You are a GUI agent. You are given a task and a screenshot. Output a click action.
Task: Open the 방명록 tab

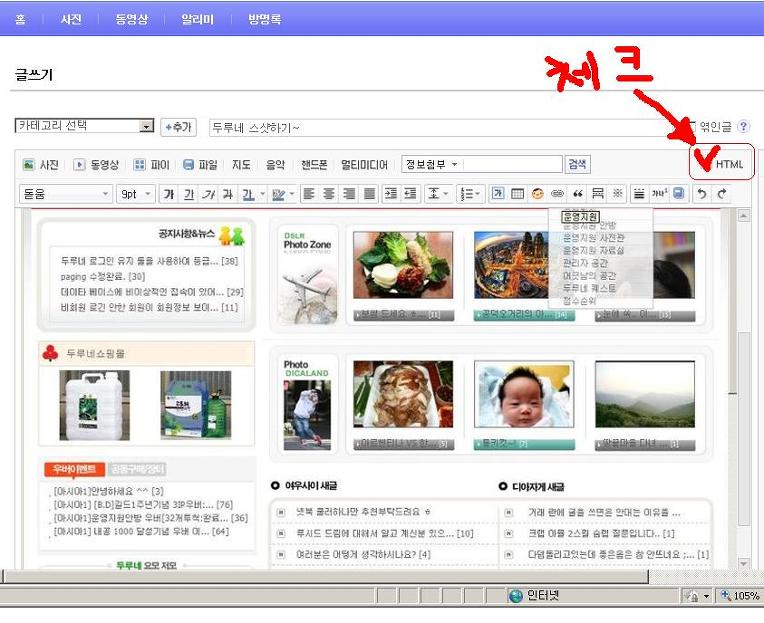265,19
